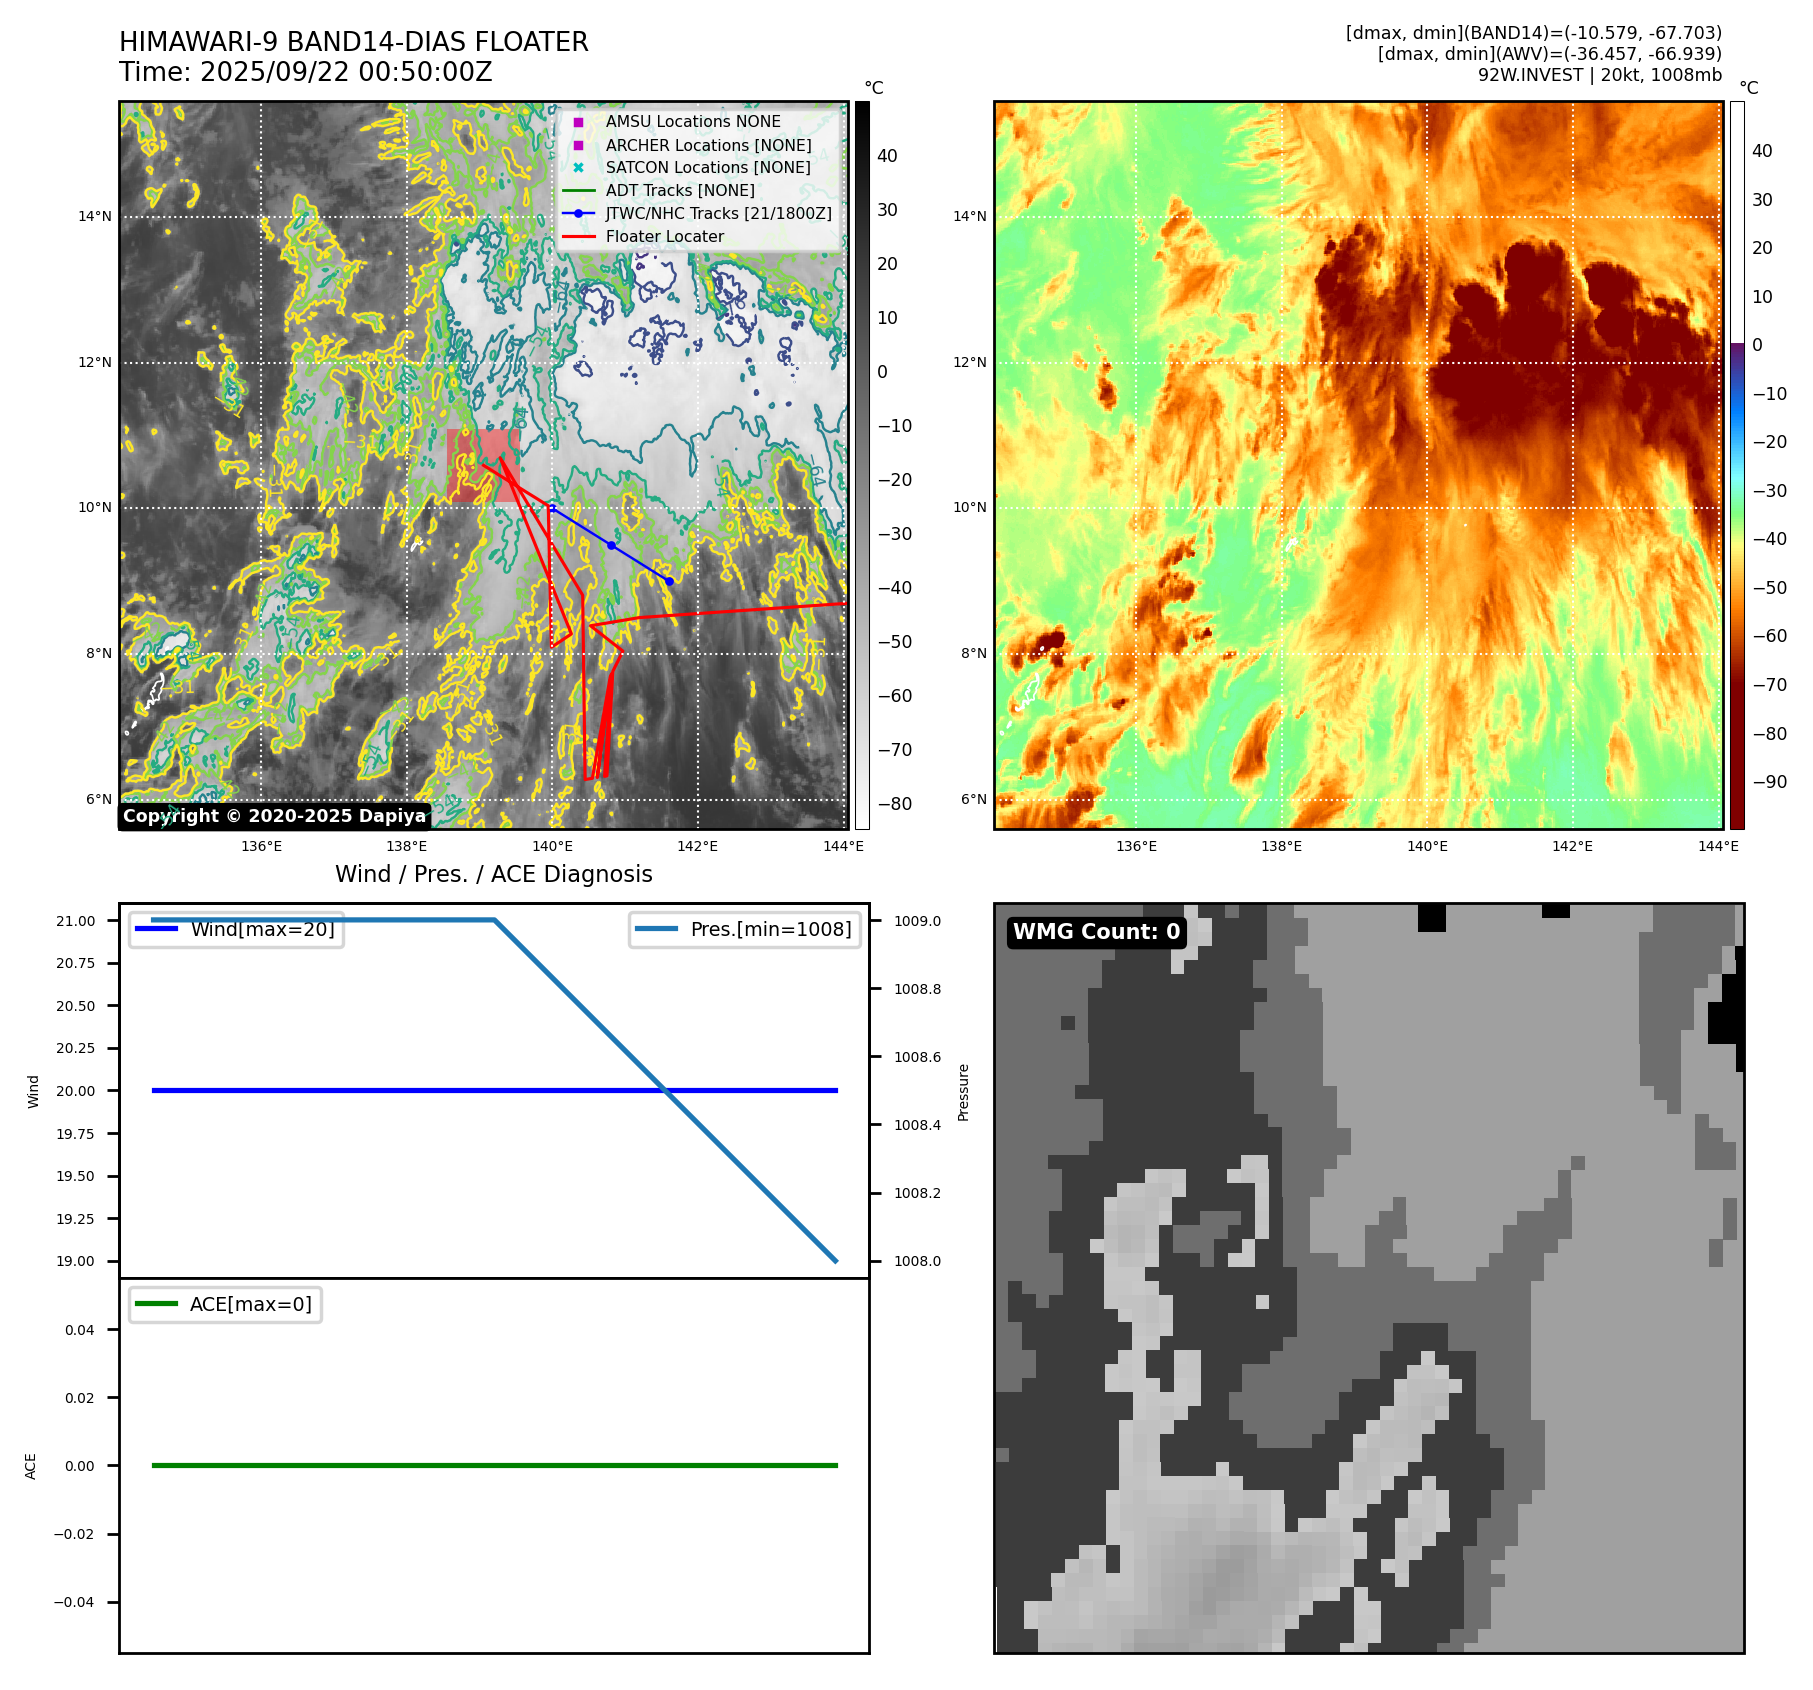Click the 'Floater Locater' legend entry

click(665, 236)
